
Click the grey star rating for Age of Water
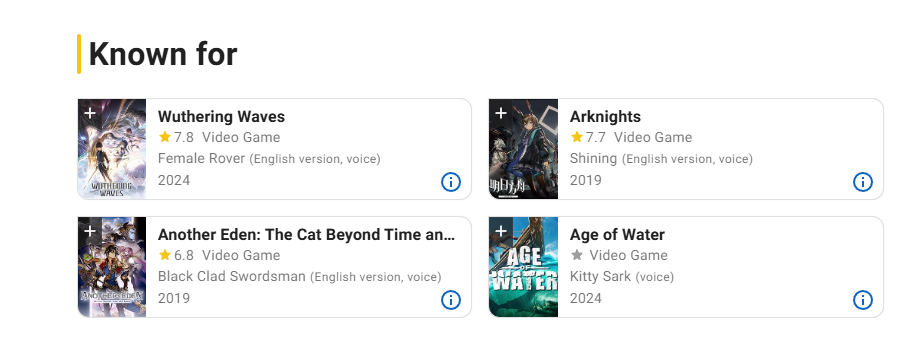tap(577, 255)
